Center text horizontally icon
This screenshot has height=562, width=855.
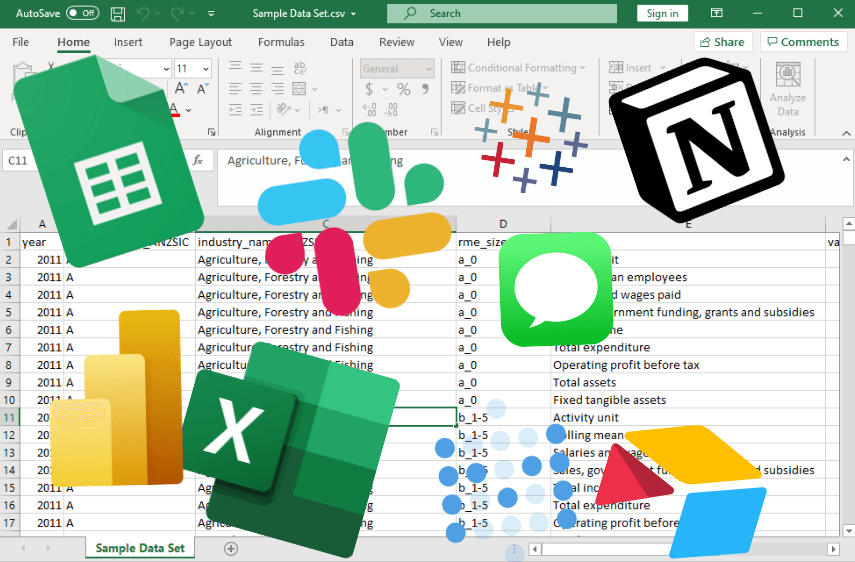(256, 88)
